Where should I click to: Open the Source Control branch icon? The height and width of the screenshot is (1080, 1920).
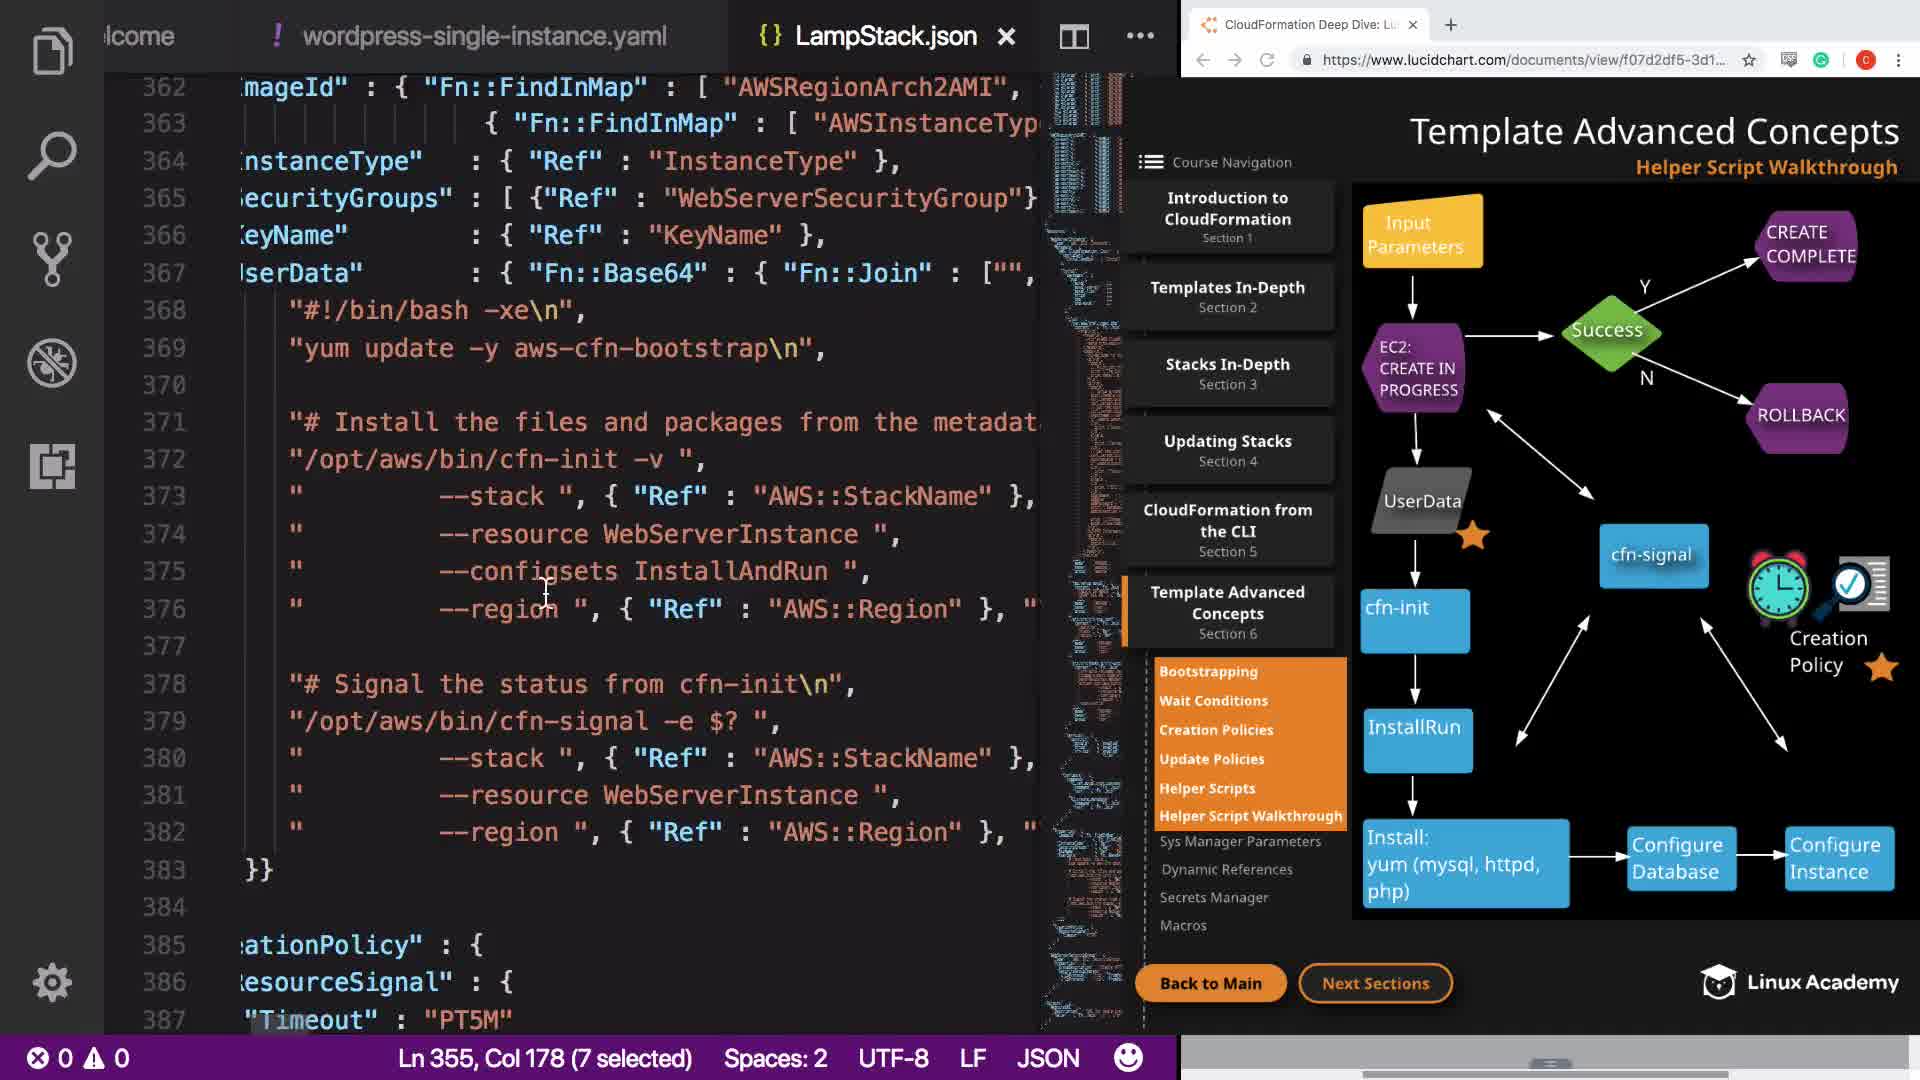click(x=52, y=259)
